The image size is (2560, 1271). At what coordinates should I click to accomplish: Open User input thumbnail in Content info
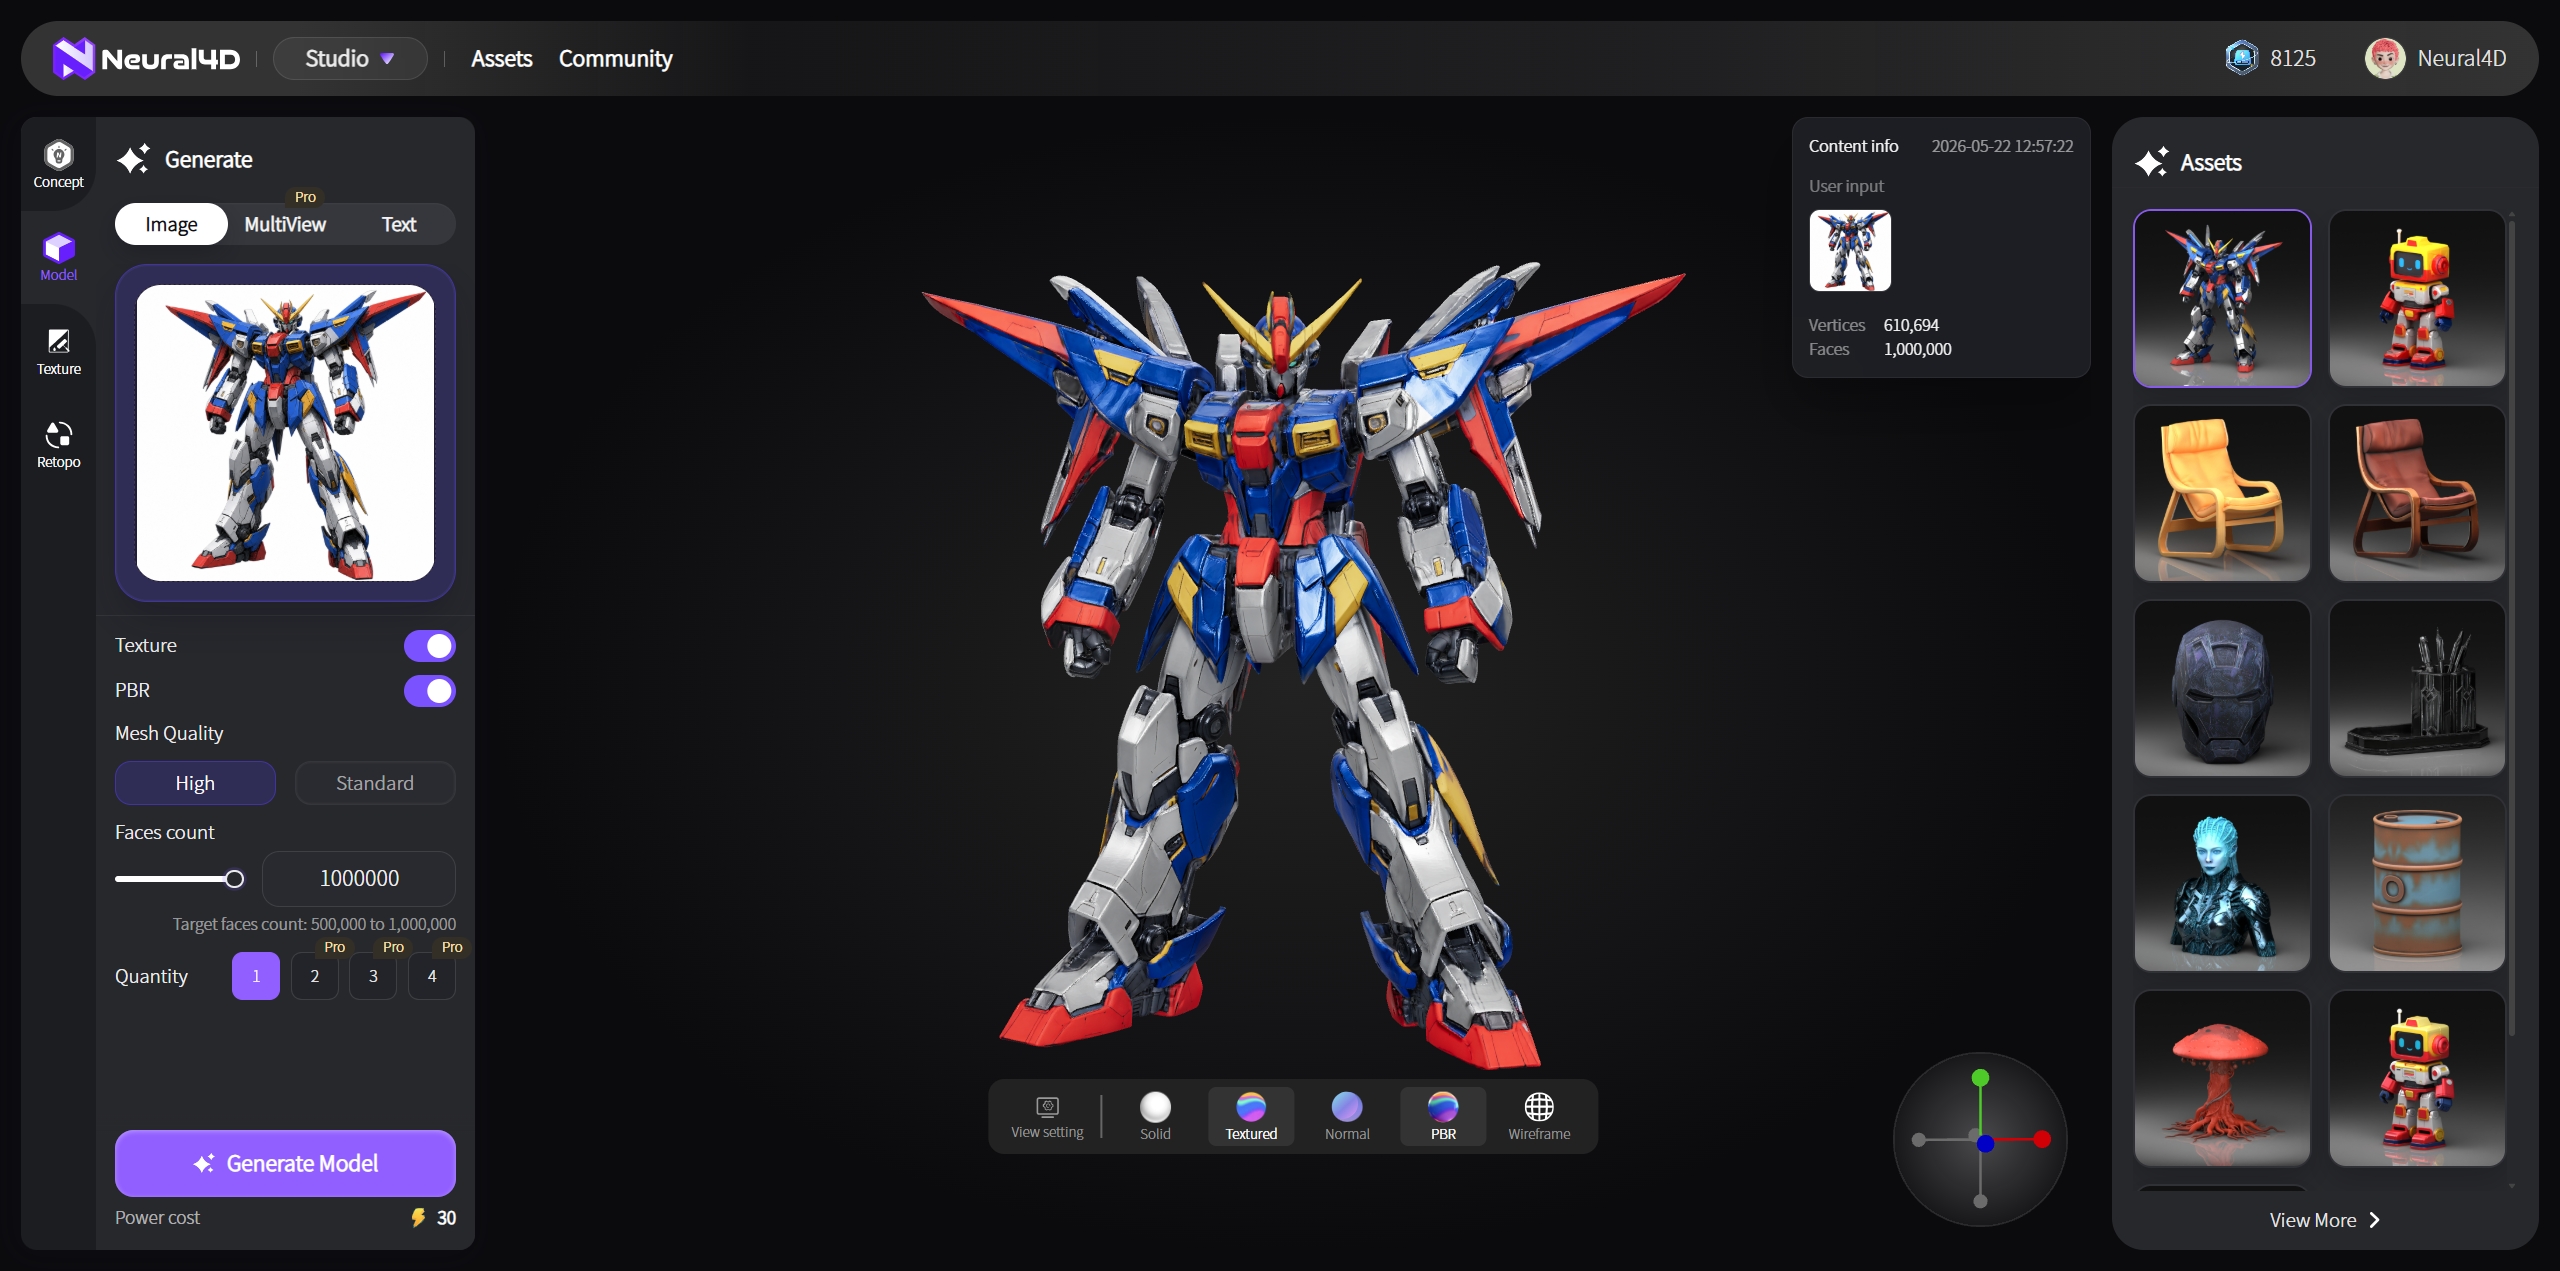[x=1850, y=250]
